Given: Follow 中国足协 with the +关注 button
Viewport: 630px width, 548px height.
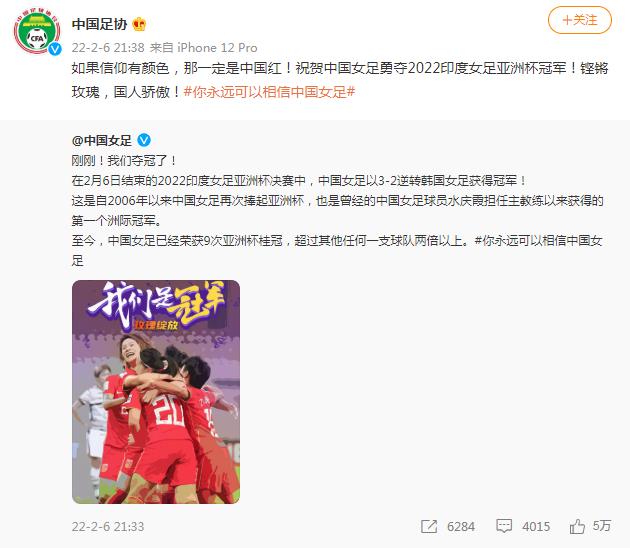Looking at the screenshot, I should click(x=580, y=20).
